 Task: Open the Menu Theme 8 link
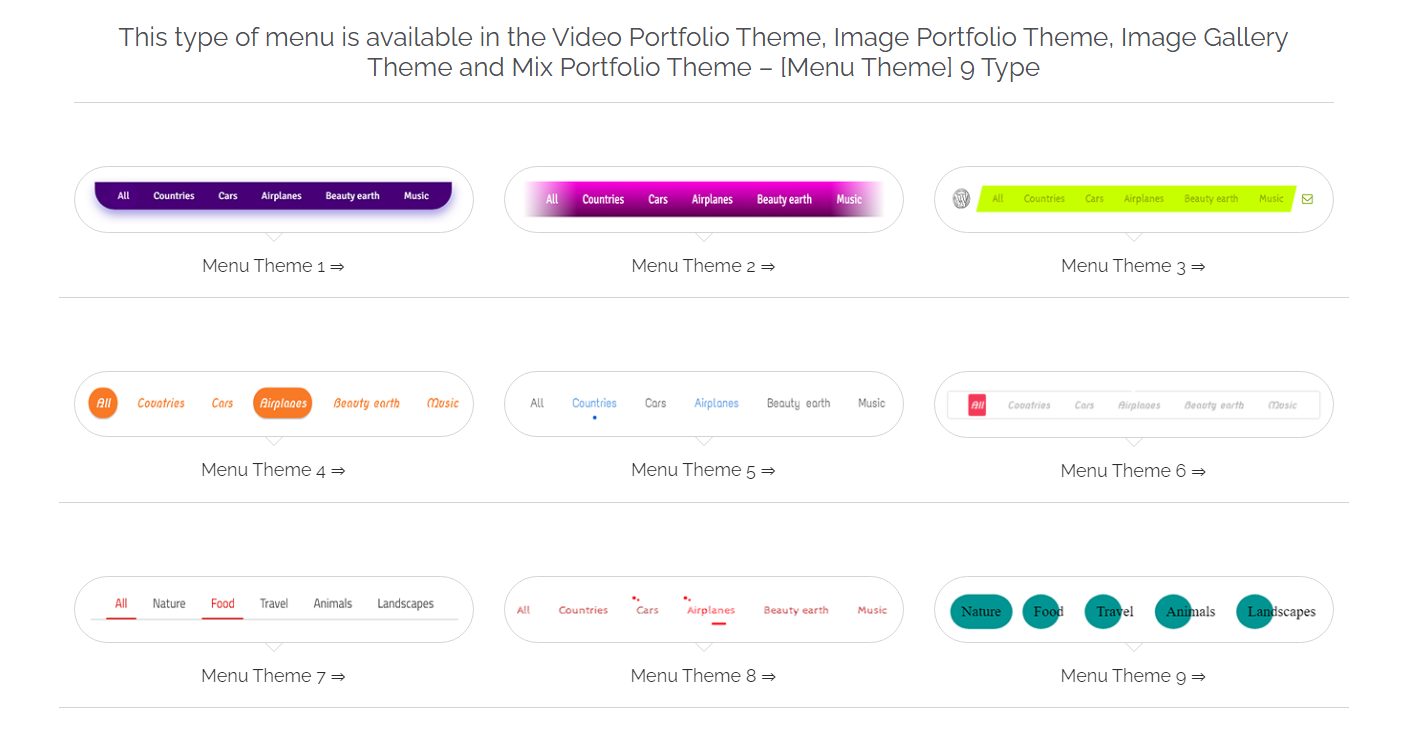703,676
